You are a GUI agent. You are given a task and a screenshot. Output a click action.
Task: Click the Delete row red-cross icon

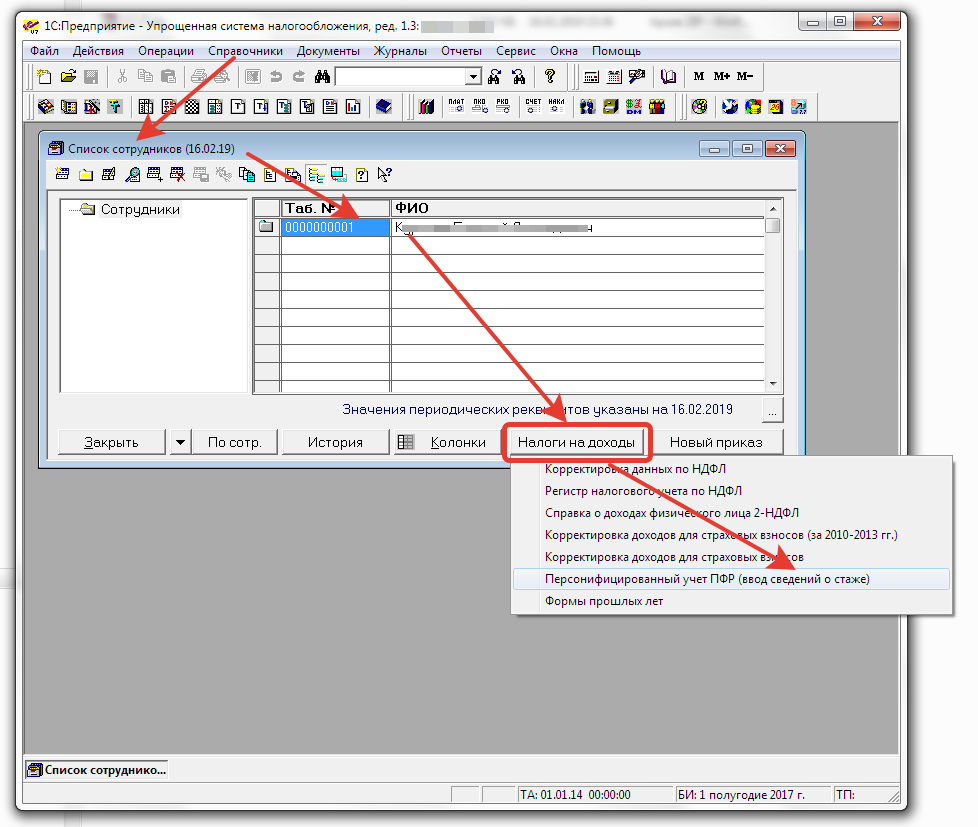click(x=177, y=175)
